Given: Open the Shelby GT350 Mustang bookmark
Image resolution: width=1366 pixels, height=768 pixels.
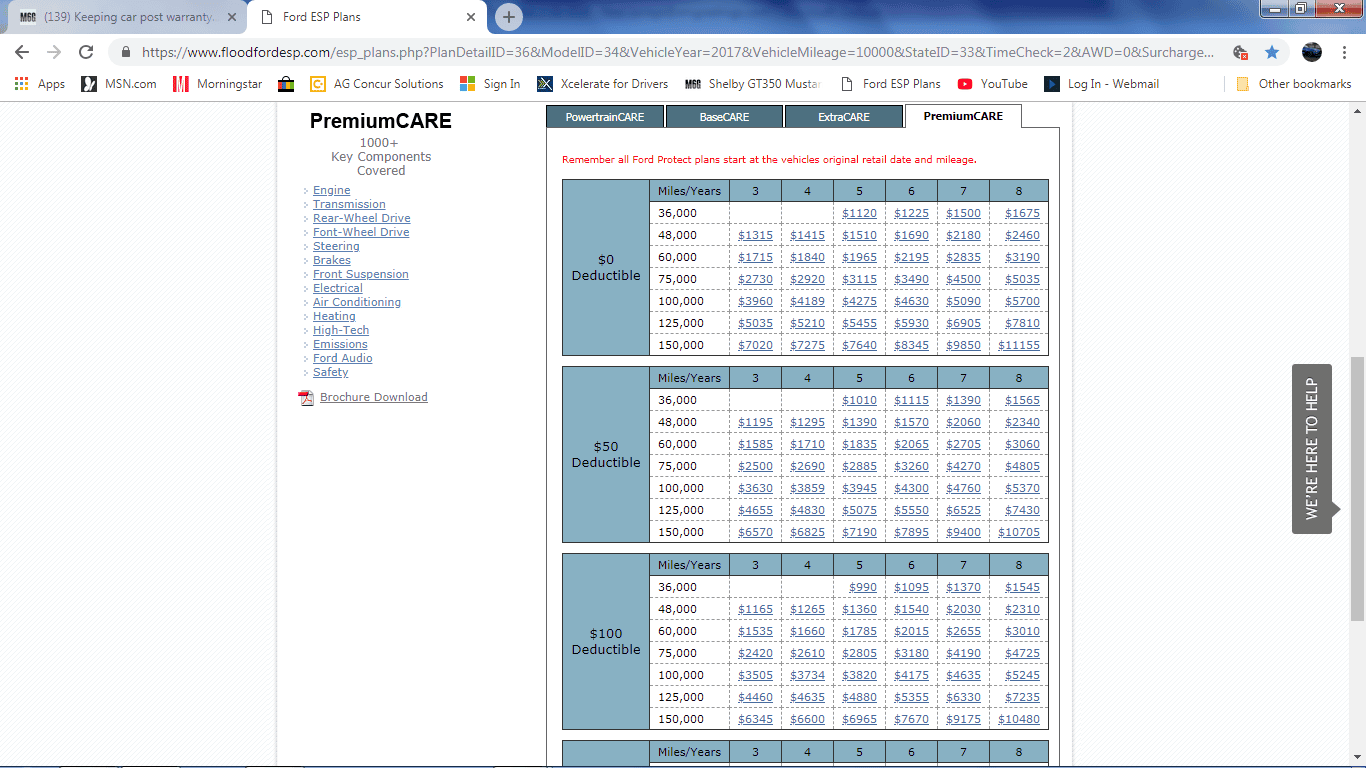Looking at the screenshot, I should [x=753, y=84].
